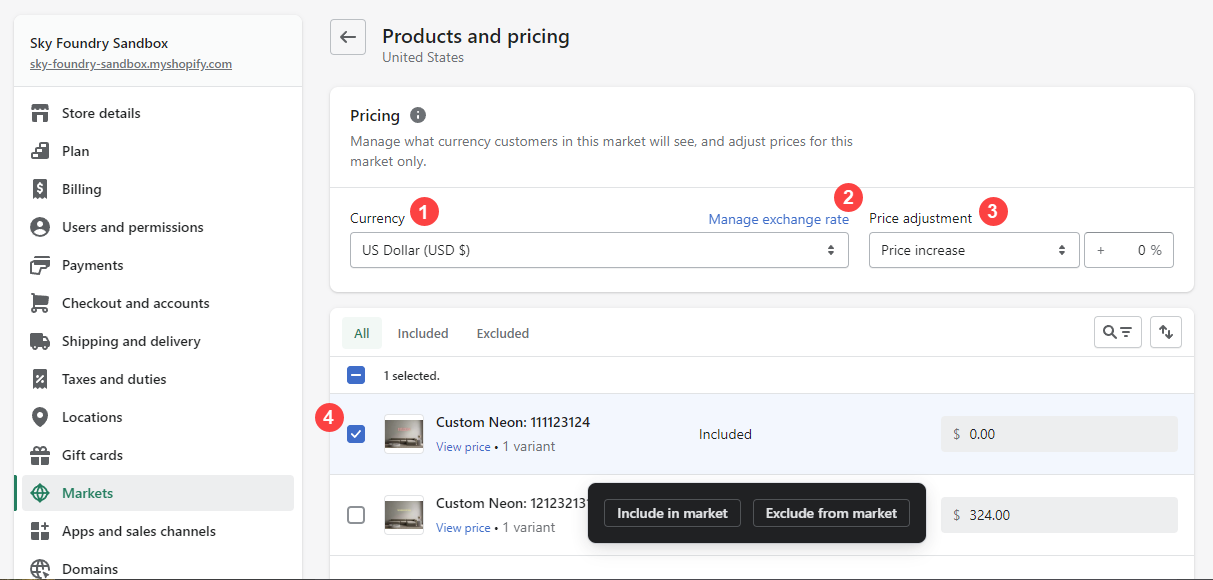Check the second Custom Neon product
Viewport: 1213px width, 580px height.
(356, 515)
